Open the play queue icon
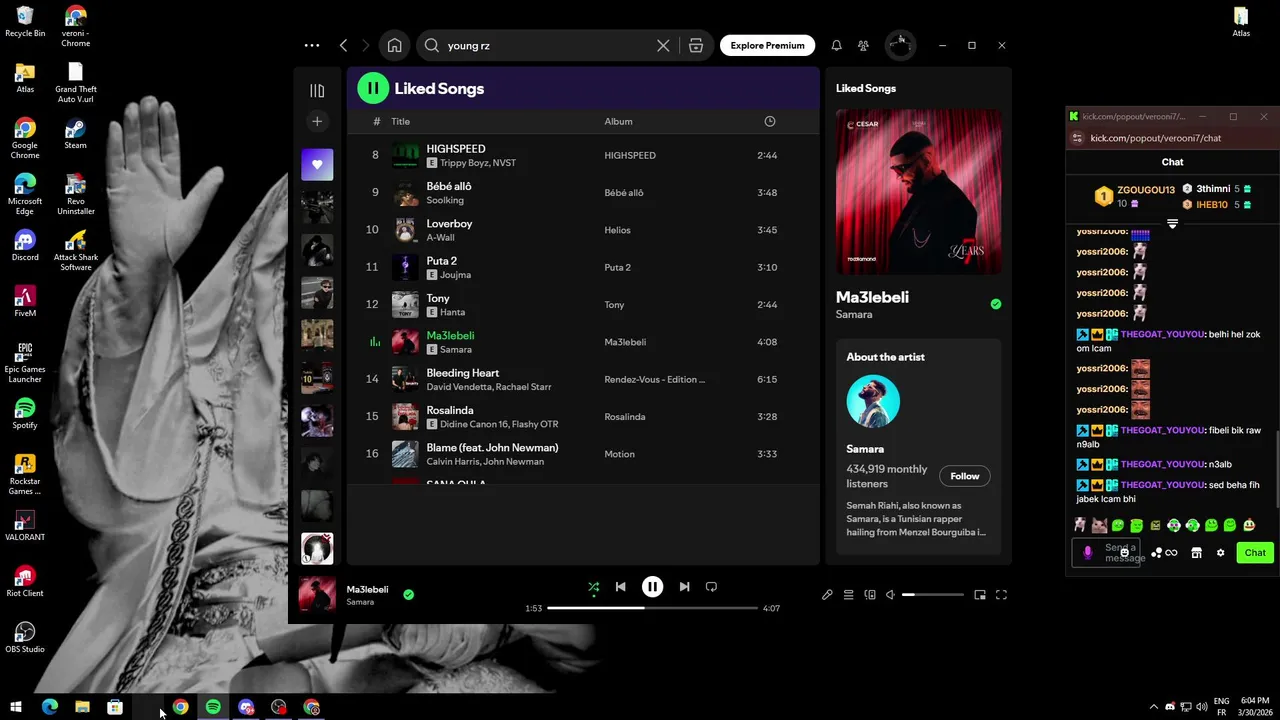This screenshot has height=720, width=1280. 848,595
